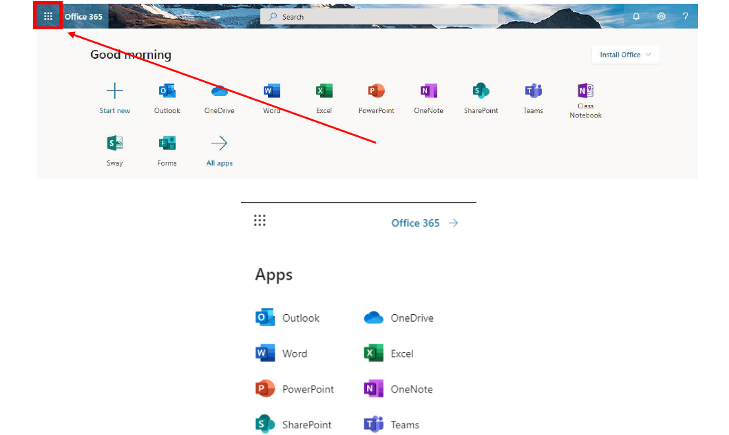The width and height of the screenshot is (729, 435).
Task: Open OneDrive from the top app row
Action: pyautogui.click(x=219, y=98)
